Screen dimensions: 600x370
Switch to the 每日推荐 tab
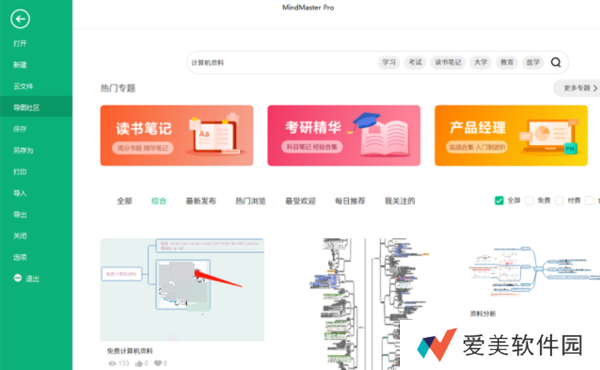point(350,201)
